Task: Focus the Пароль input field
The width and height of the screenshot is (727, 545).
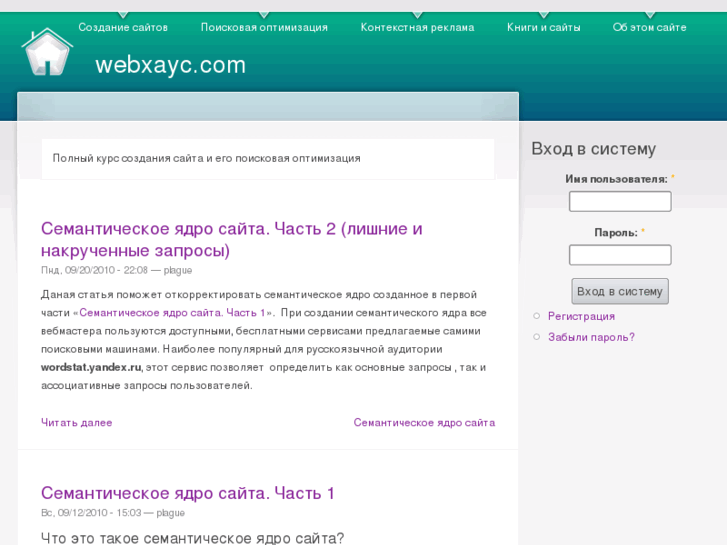Action: click(619, 255)
